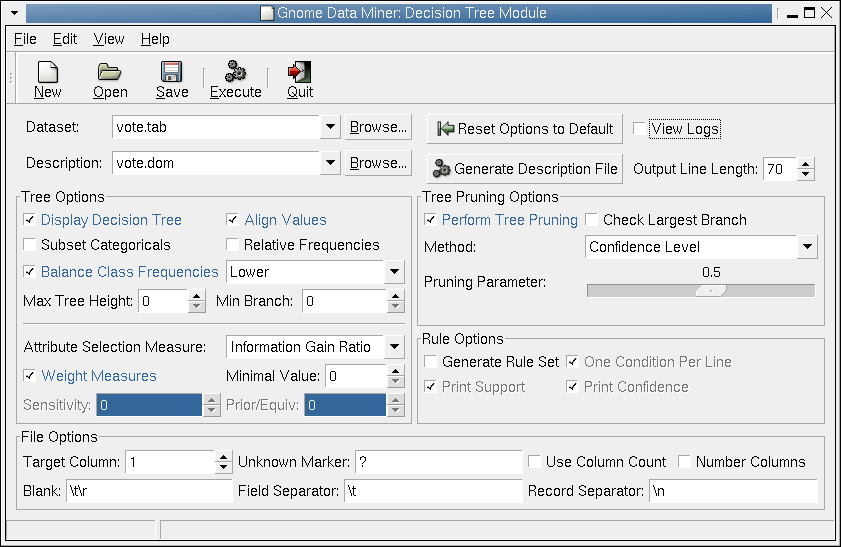Open a file with the Open folder icon
The image size is (841, 547).
click(109, 72)
